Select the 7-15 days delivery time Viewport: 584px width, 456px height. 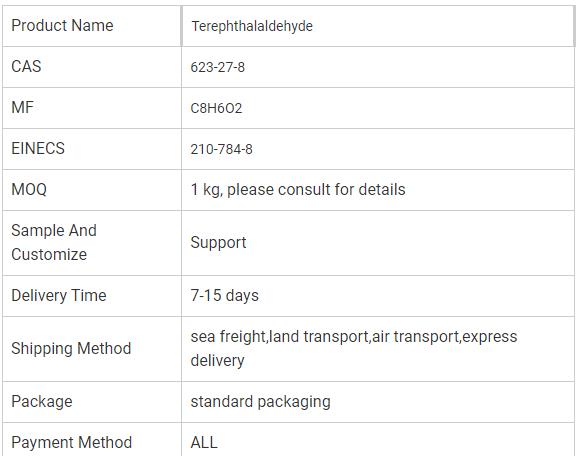coord(225,295)
